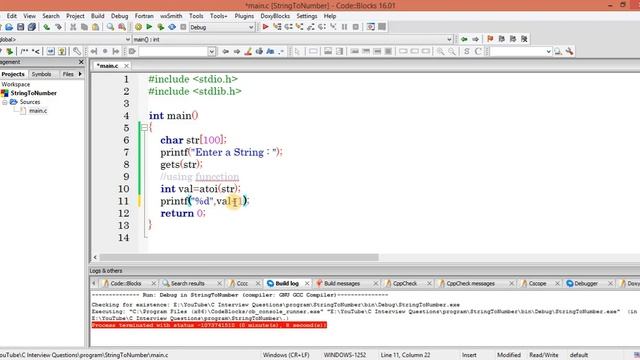Click the red highlight marker icon
640x360 pixels.
tap(248, 51)
